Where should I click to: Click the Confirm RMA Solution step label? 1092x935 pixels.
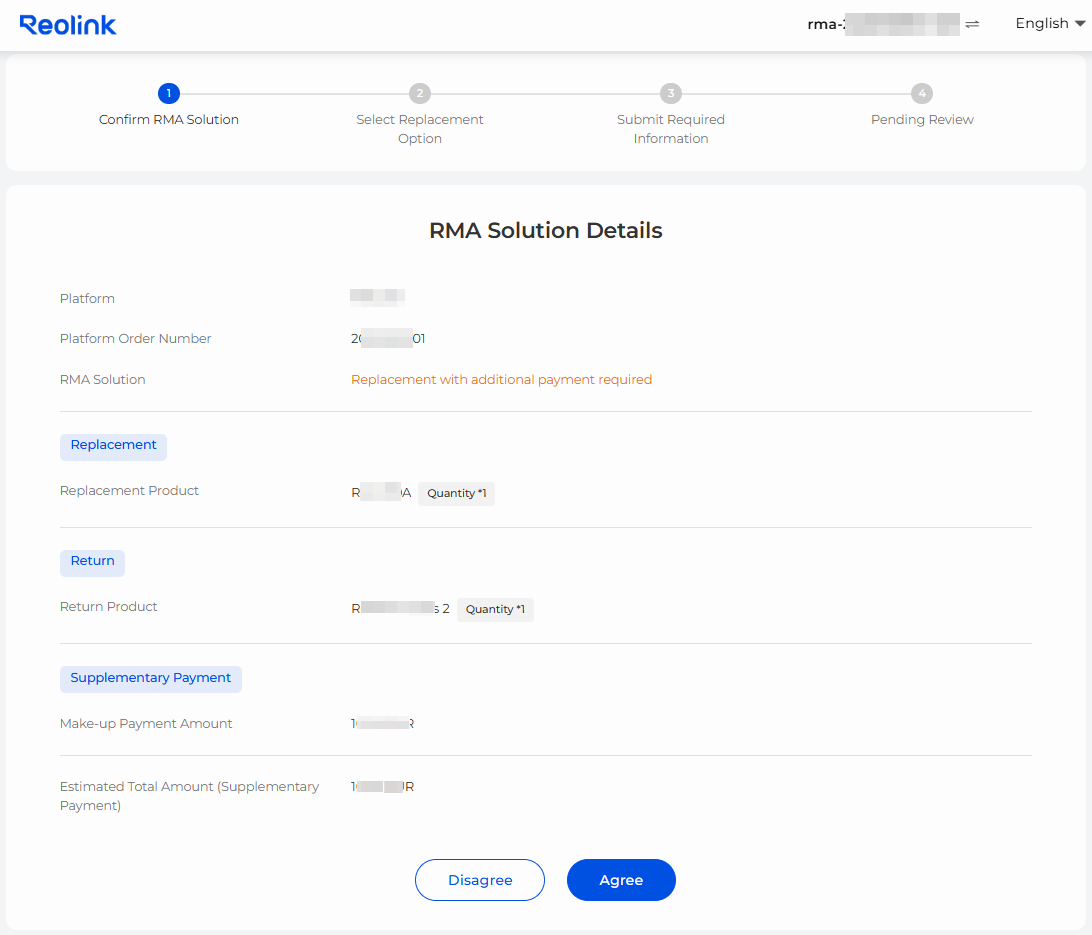point(168,119)
